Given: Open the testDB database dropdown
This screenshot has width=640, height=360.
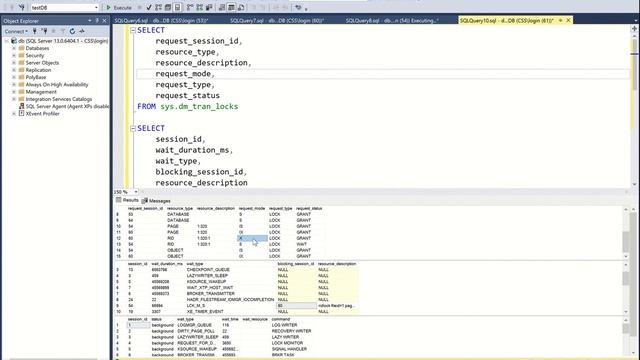Looking at the screenshot, I should (96, 7).
